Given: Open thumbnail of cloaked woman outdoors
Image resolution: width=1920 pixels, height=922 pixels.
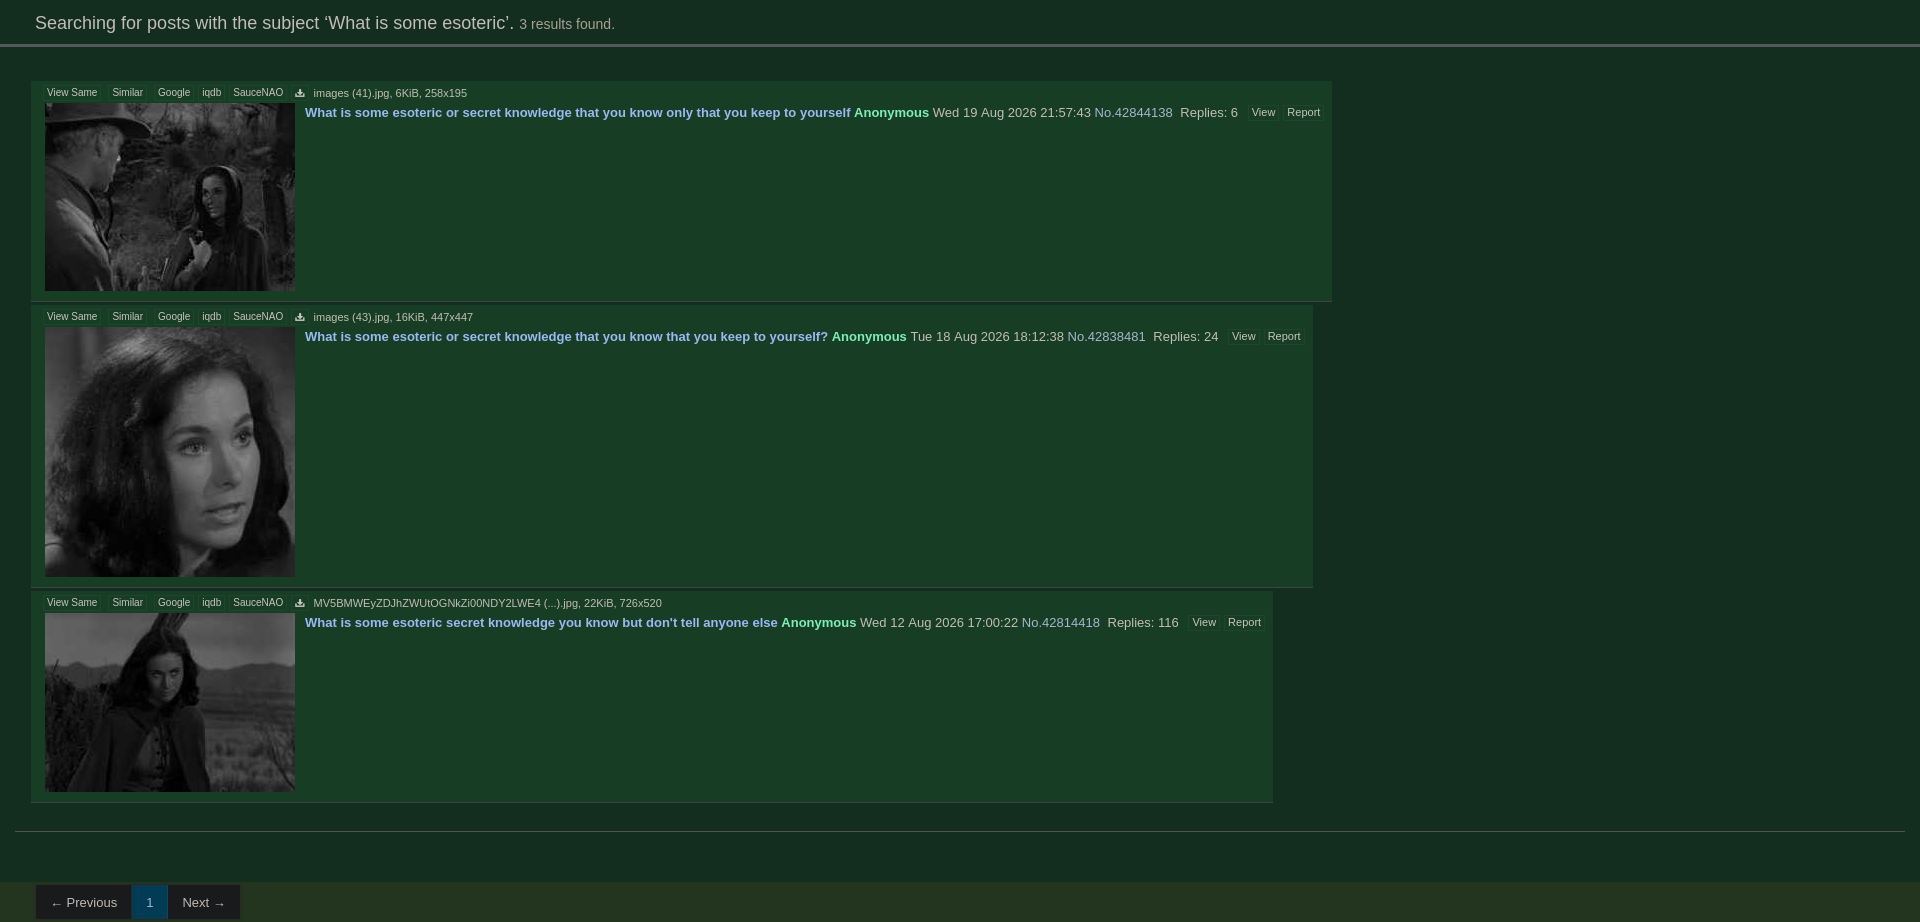Looking at the screenshot, I should 170,702.
